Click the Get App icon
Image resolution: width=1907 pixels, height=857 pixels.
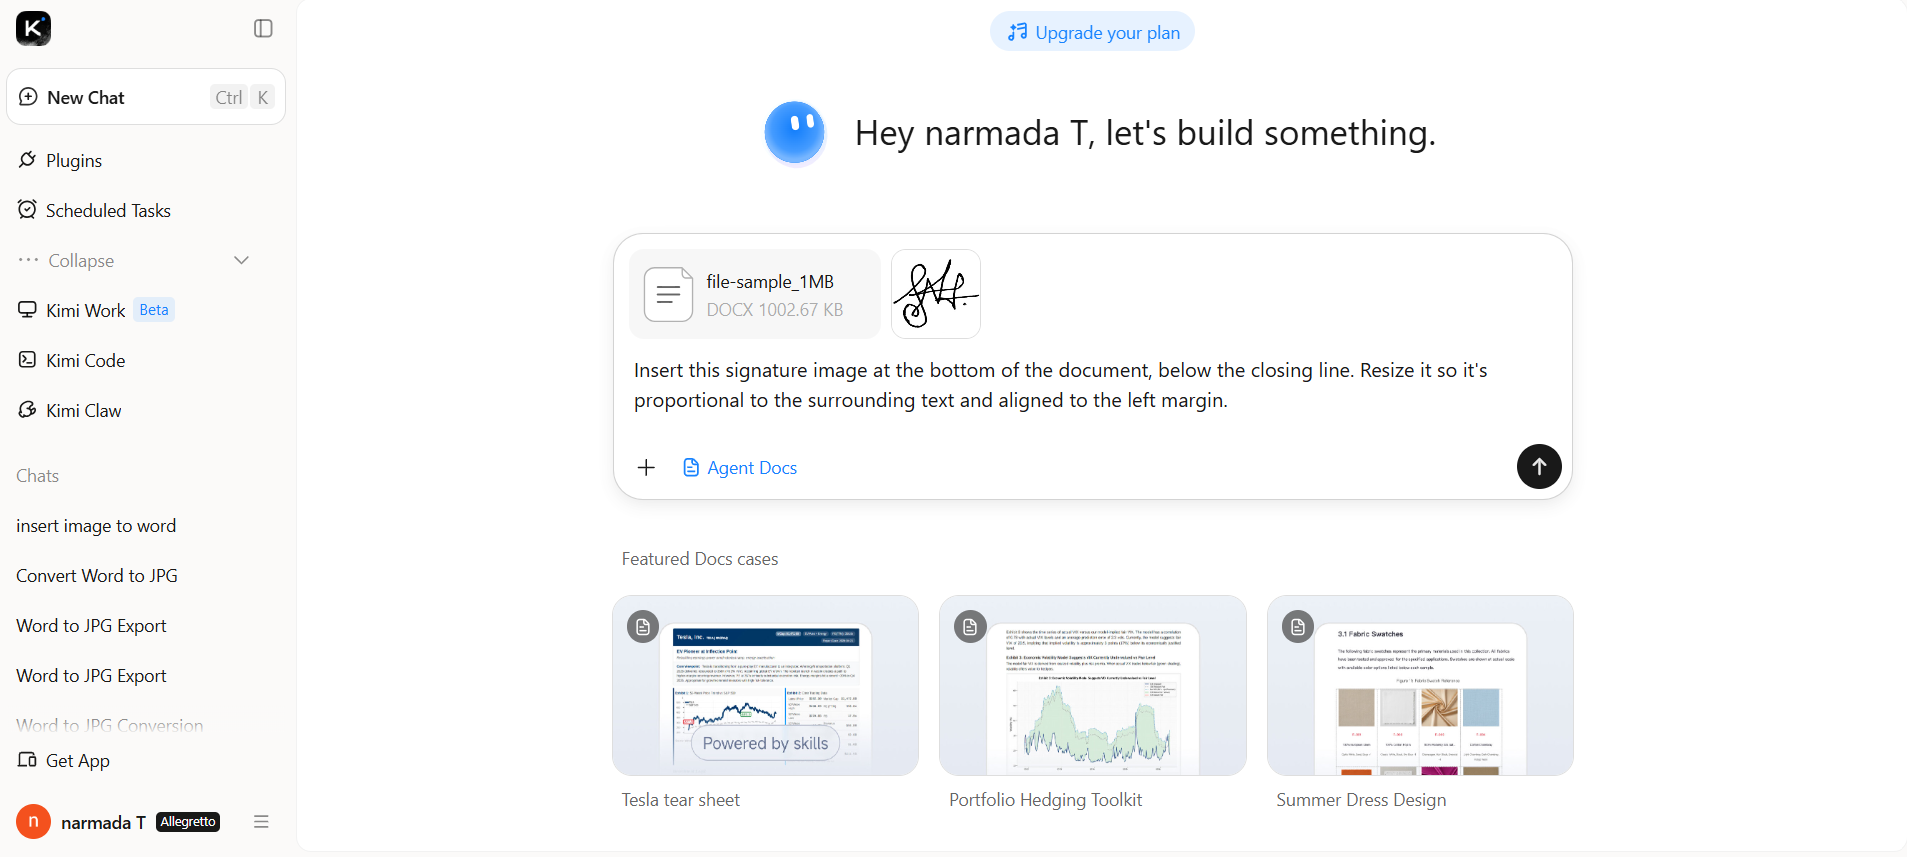[x=27, y=760]
